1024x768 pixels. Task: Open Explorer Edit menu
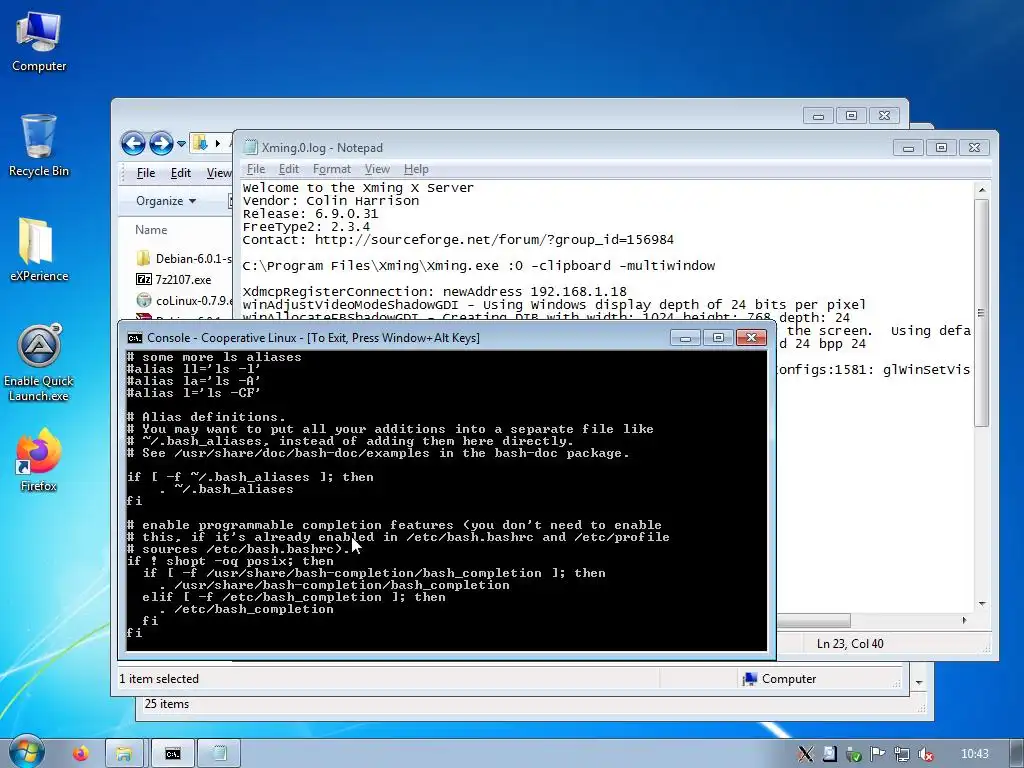[181, 173]
